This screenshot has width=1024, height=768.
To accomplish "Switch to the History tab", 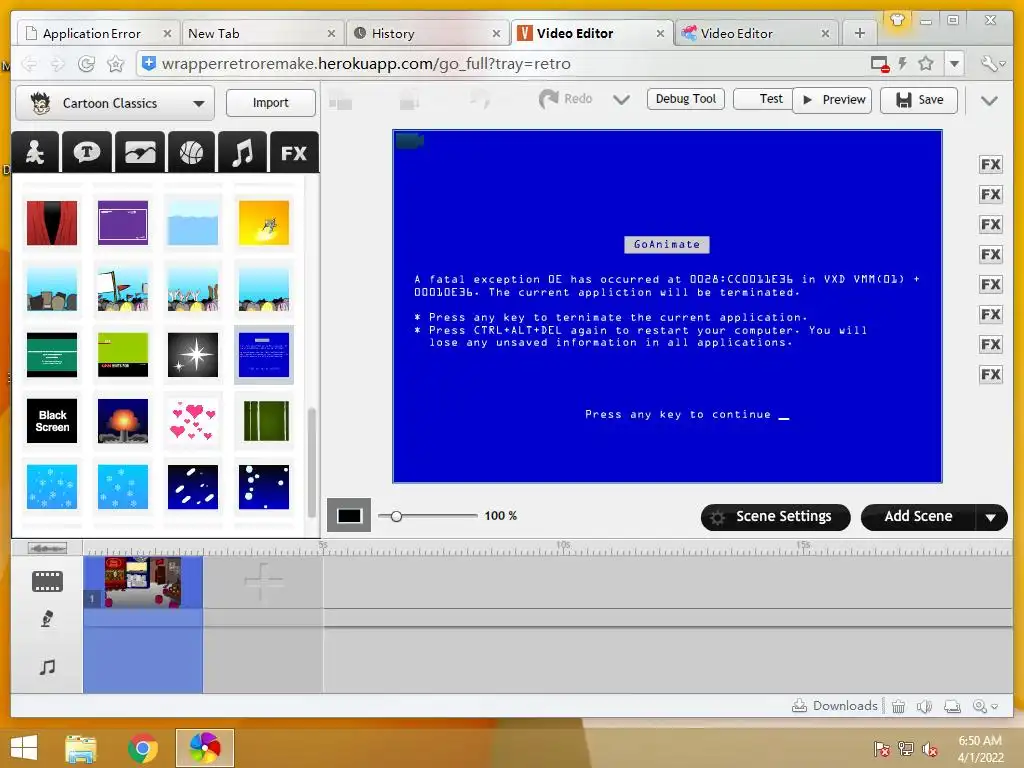I will [426, 33].
